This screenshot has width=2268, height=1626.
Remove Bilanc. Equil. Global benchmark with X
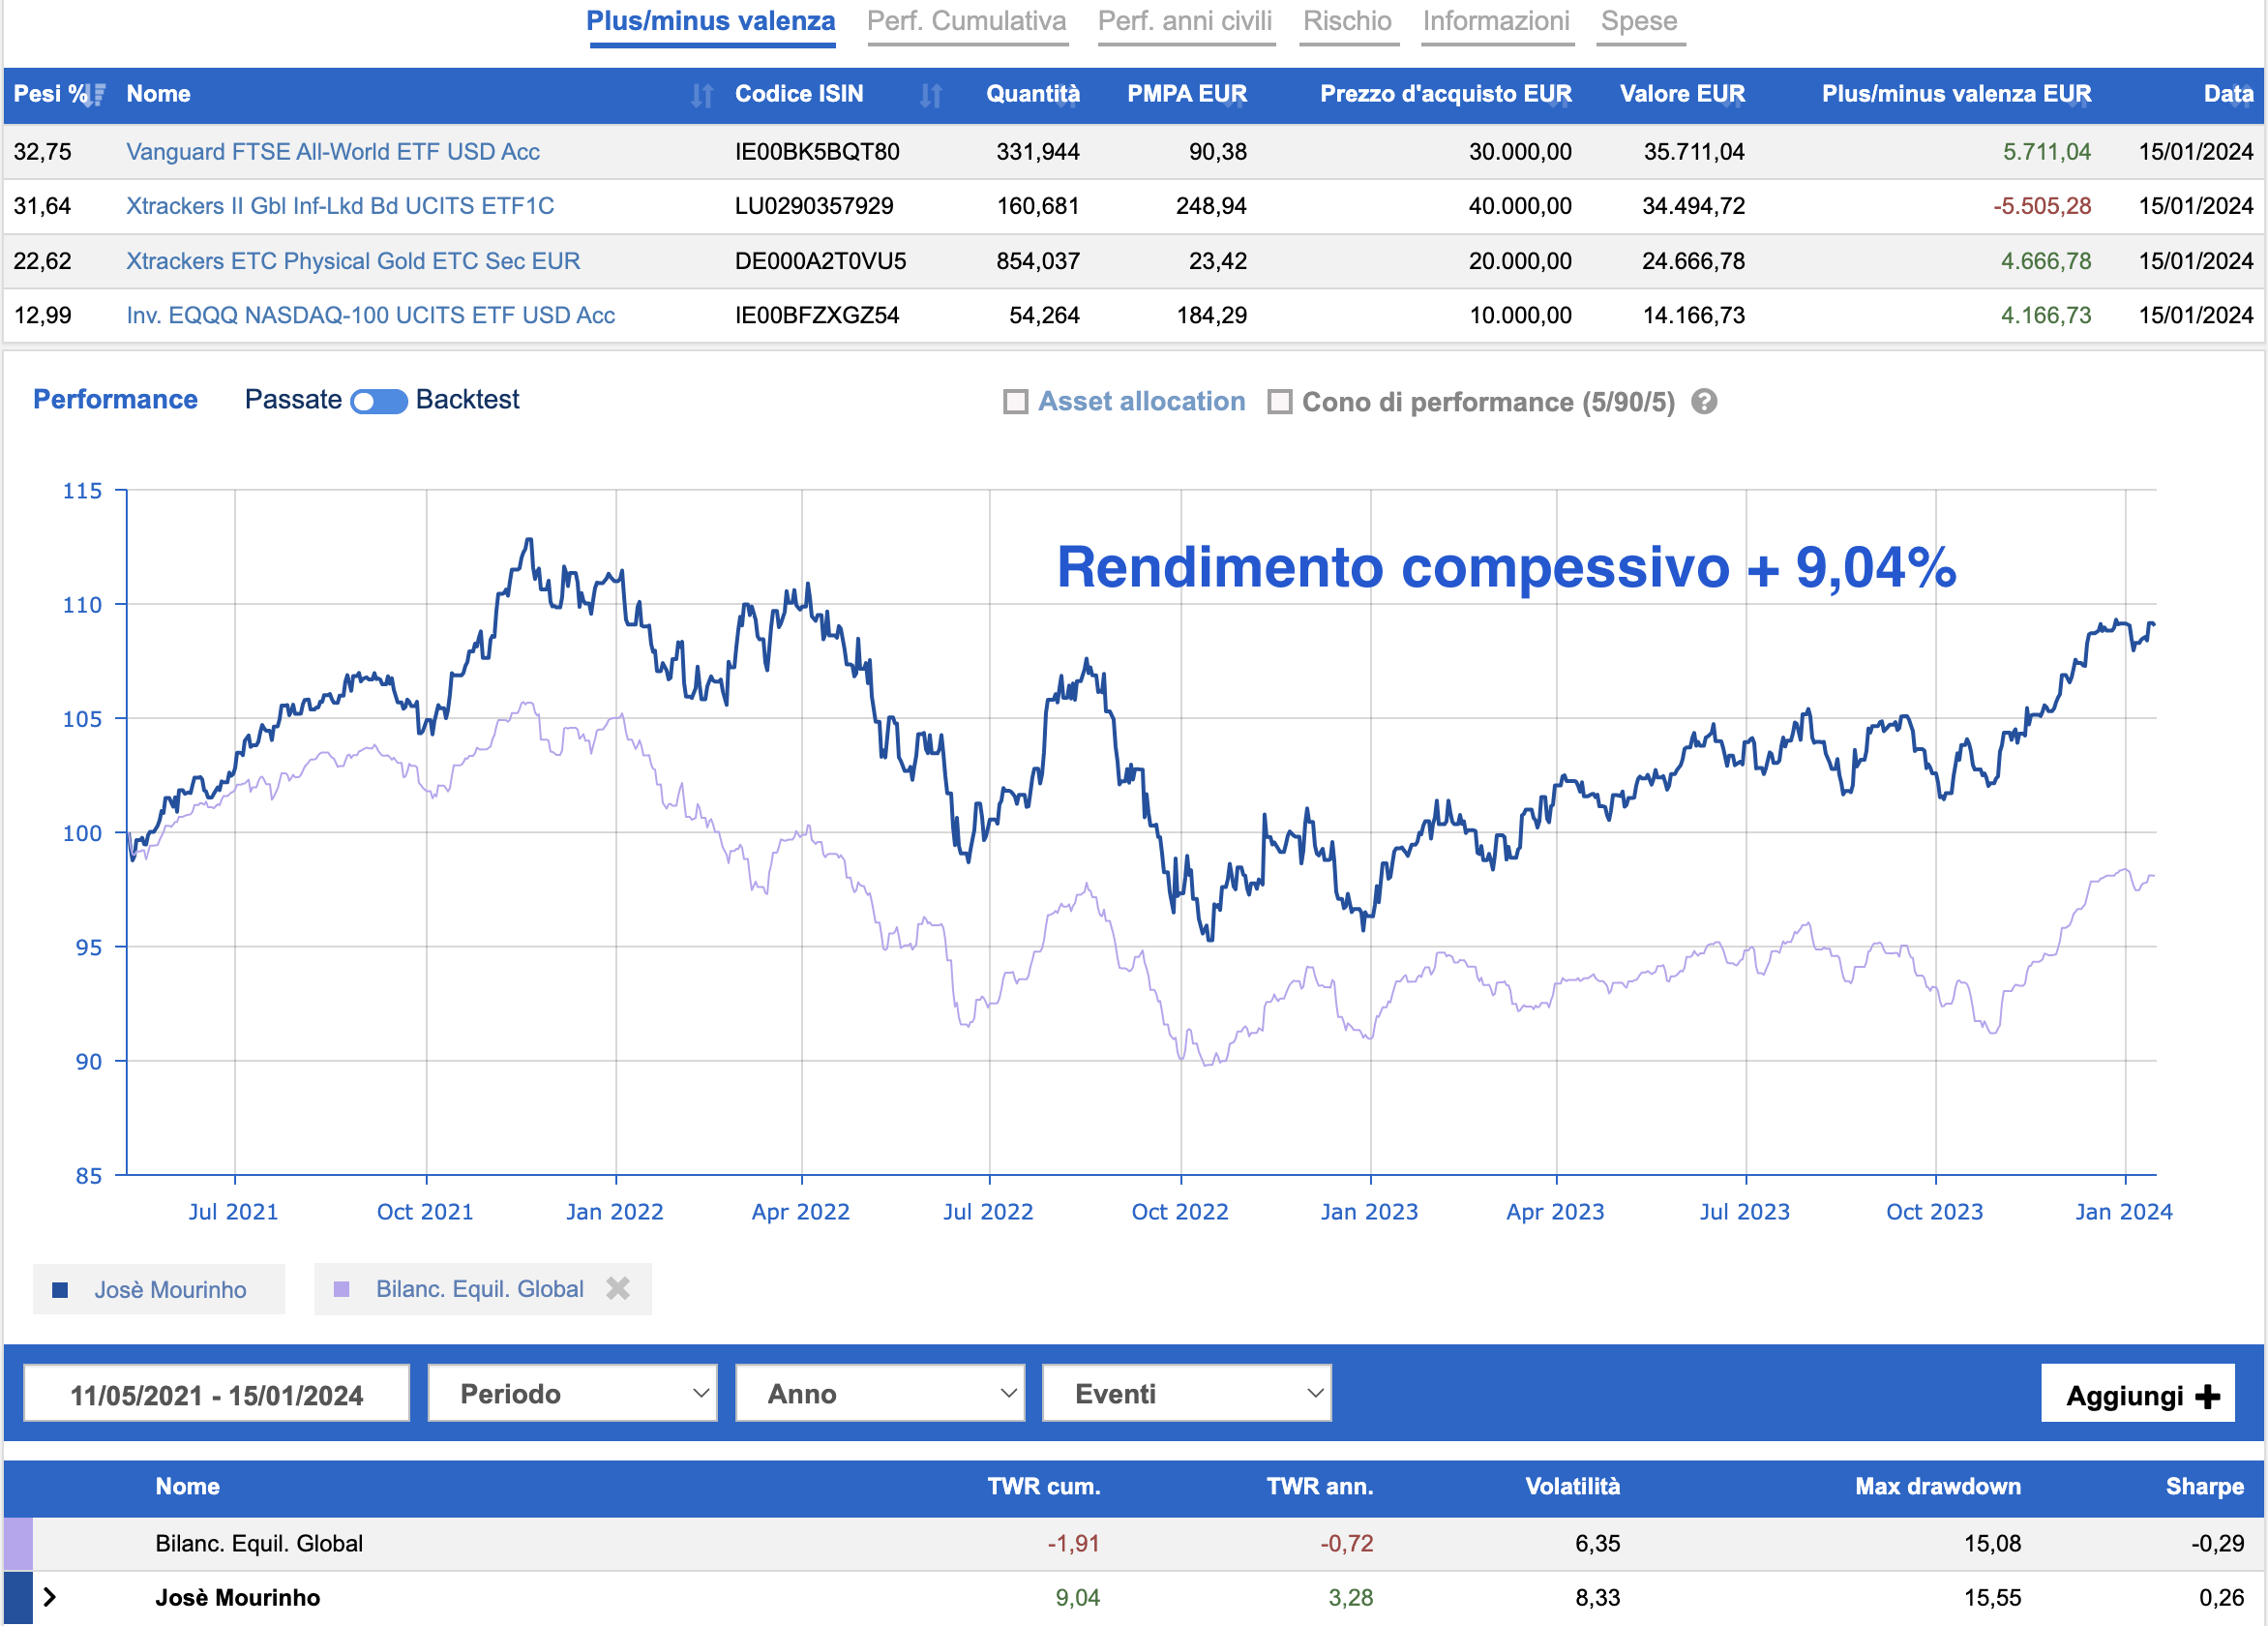click(618, 1289)
